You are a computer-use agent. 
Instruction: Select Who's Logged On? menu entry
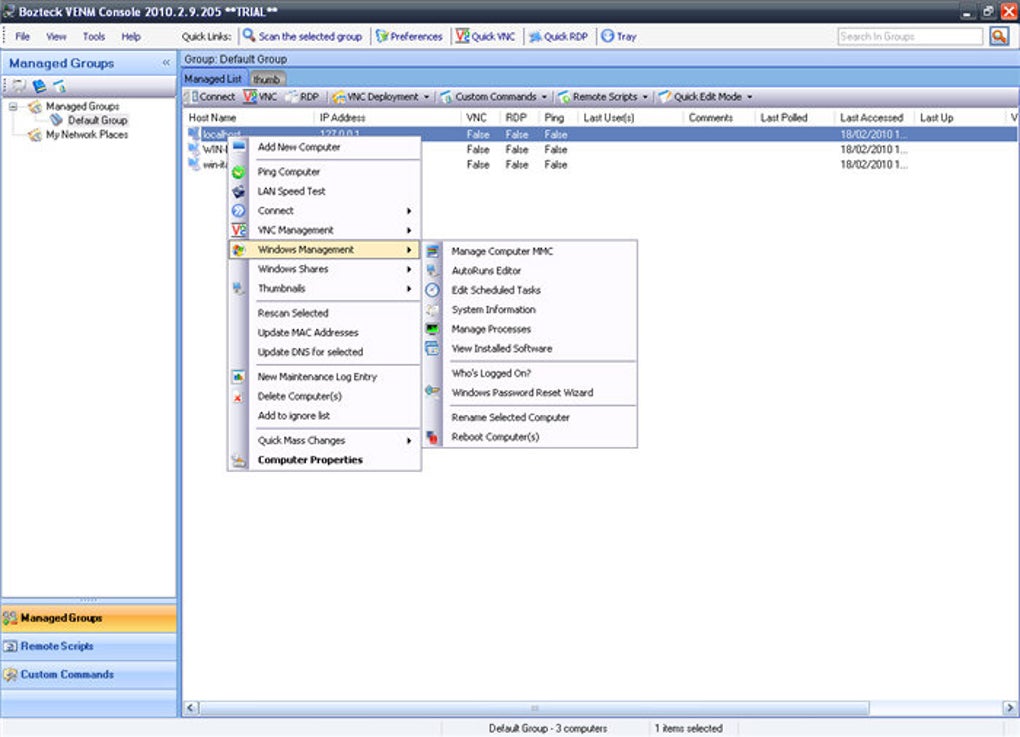click(x=491, y=373)
